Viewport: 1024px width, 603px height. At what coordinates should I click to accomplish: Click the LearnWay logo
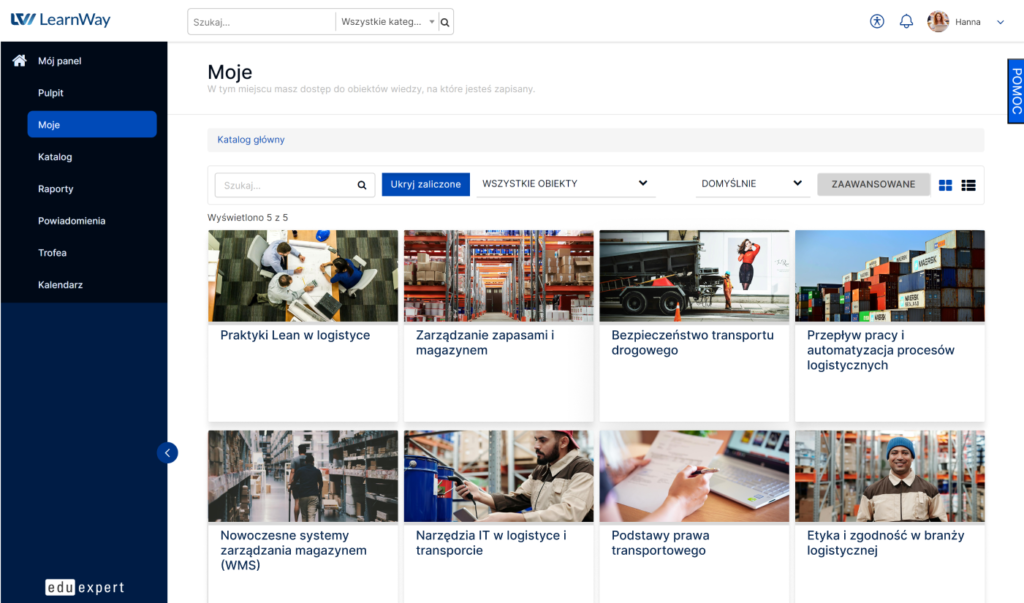point(60,20)
